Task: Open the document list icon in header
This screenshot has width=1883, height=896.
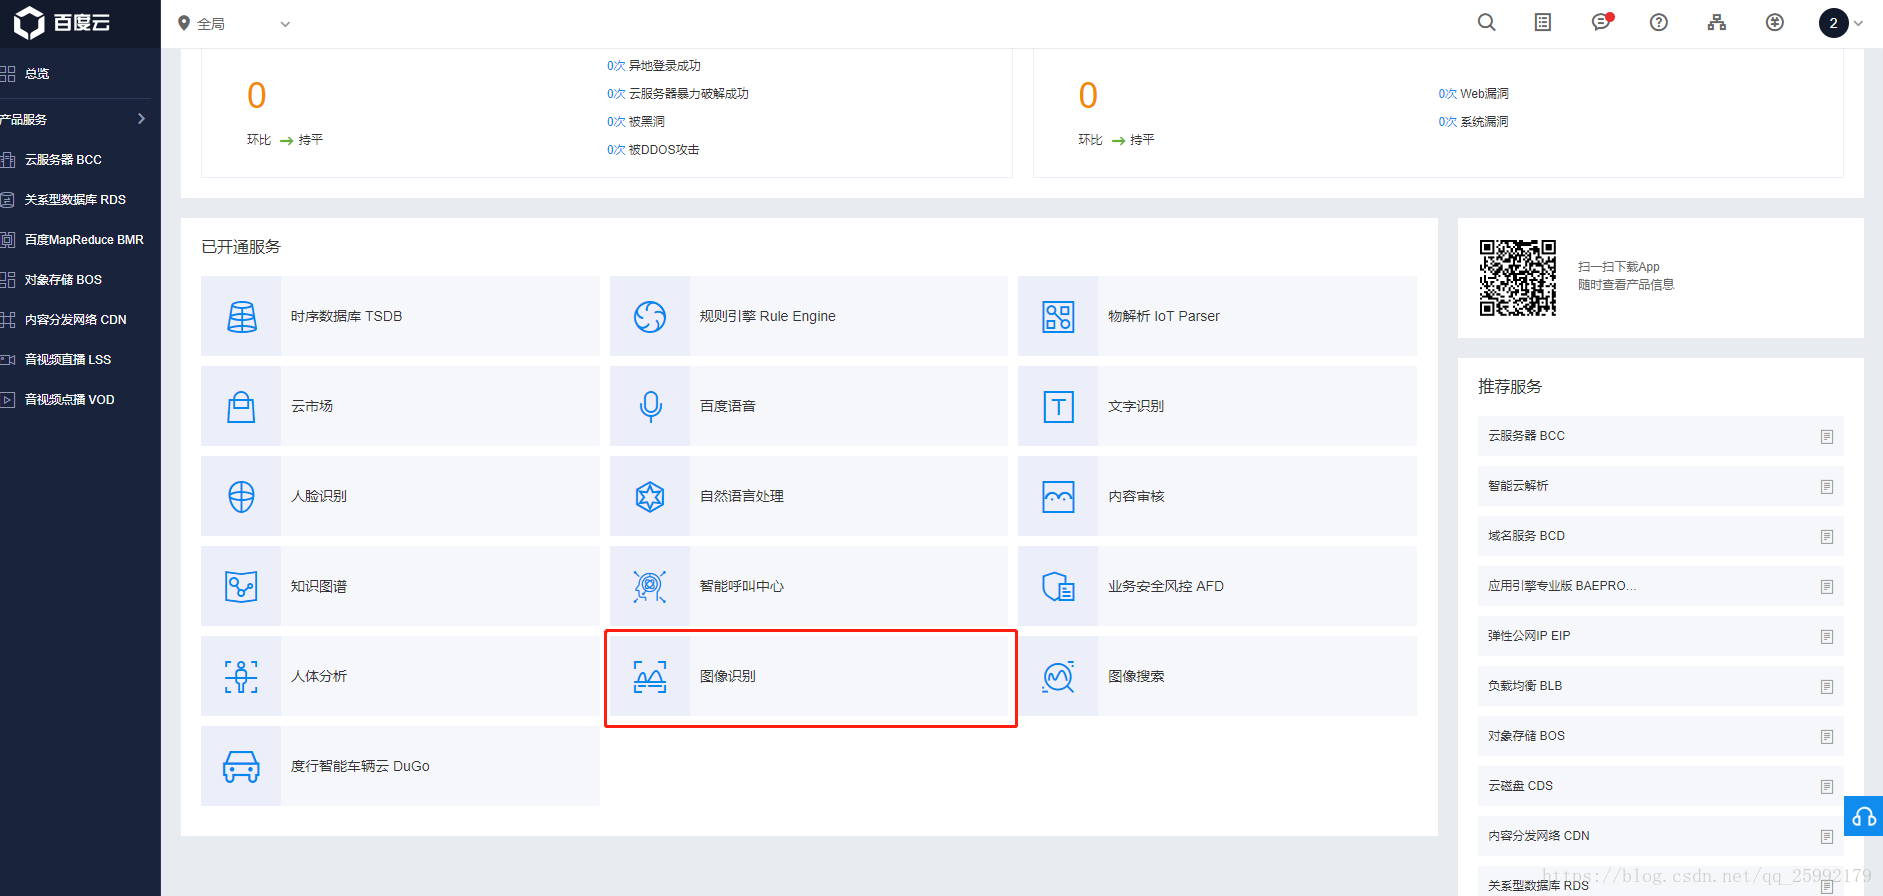Action: tap(1543, 22)
